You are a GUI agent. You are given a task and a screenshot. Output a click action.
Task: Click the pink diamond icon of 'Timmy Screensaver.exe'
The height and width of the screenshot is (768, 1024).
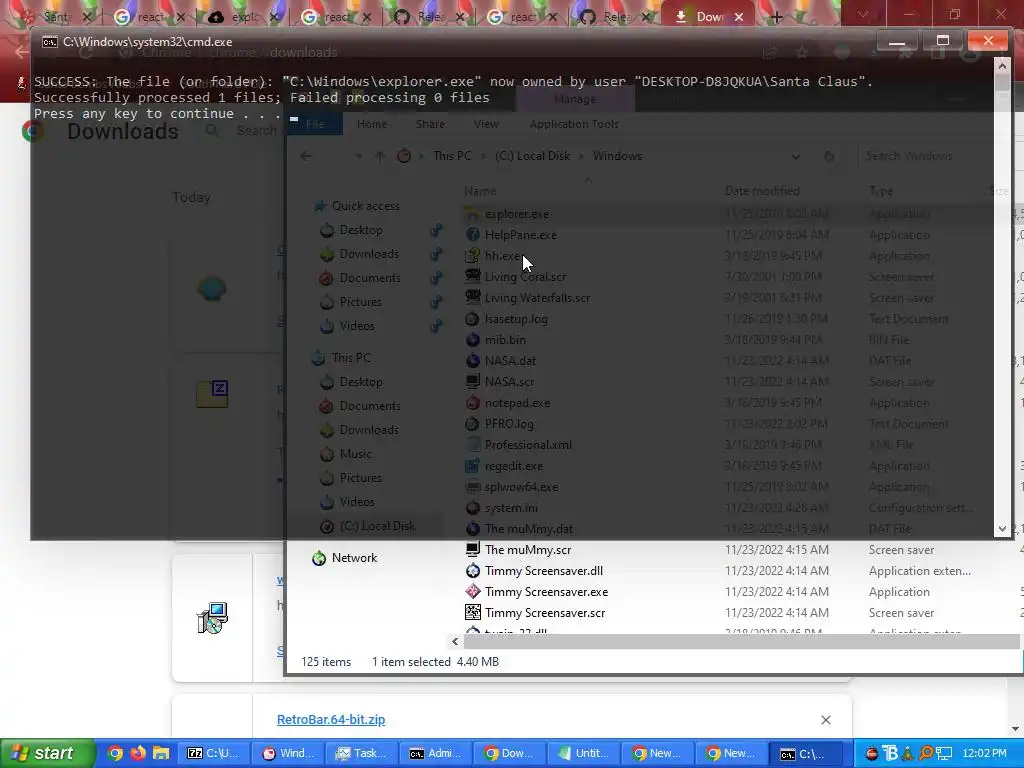click(473, 592)
